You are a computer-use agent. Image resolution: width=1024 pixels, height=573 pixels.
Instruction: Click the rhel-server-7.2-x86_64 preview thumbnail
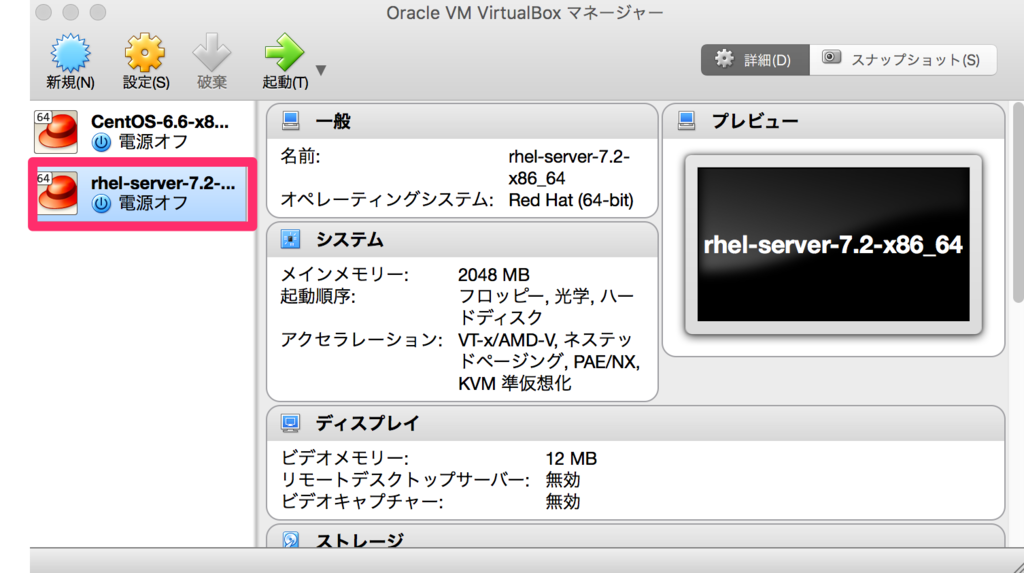click(x=833, y=244)
